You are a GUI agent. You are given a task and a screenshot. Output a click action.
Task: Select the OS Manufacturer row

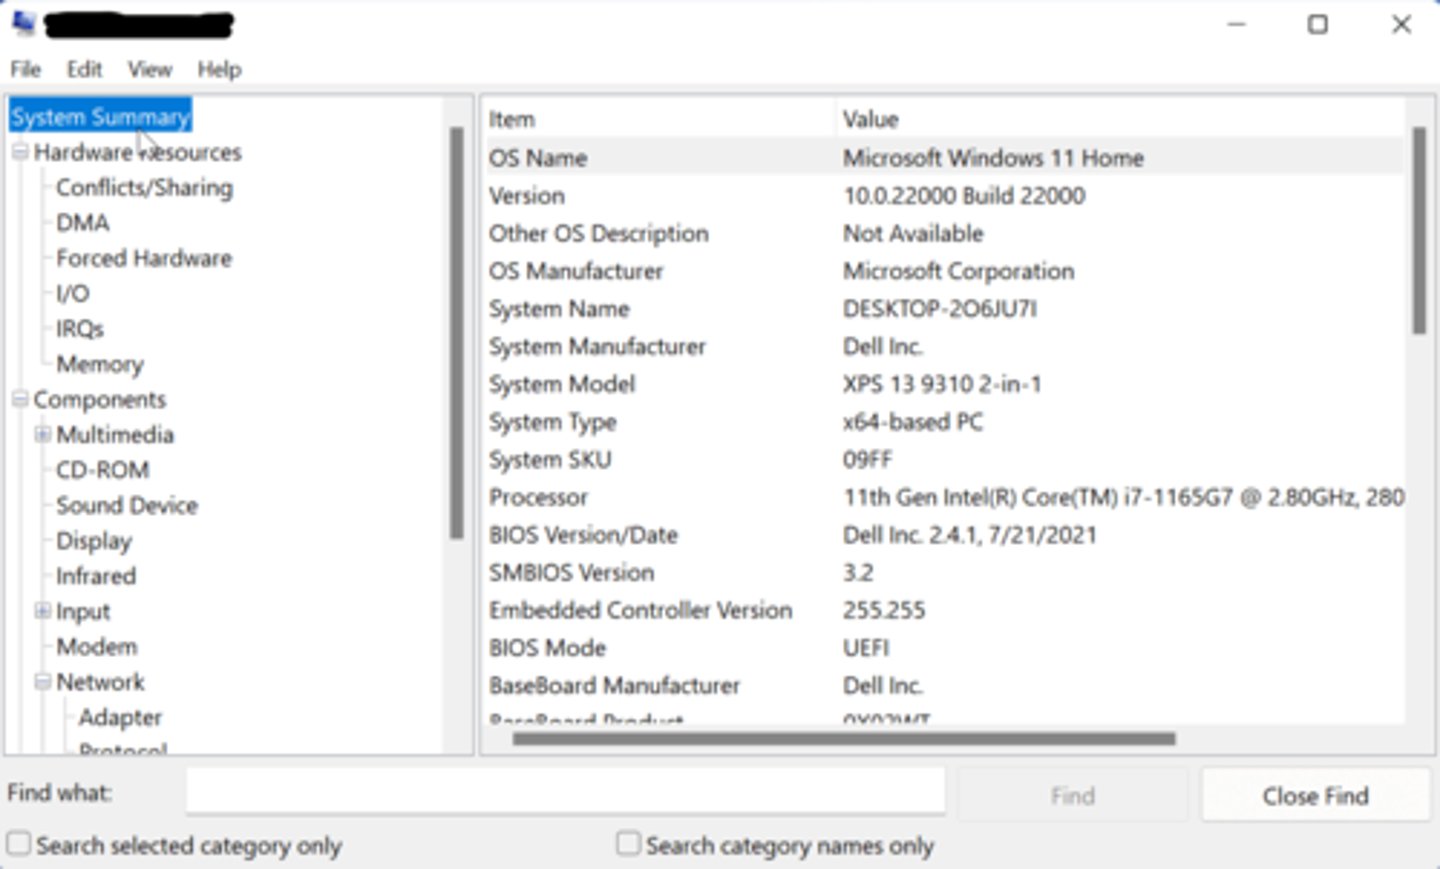pos(944,271)
